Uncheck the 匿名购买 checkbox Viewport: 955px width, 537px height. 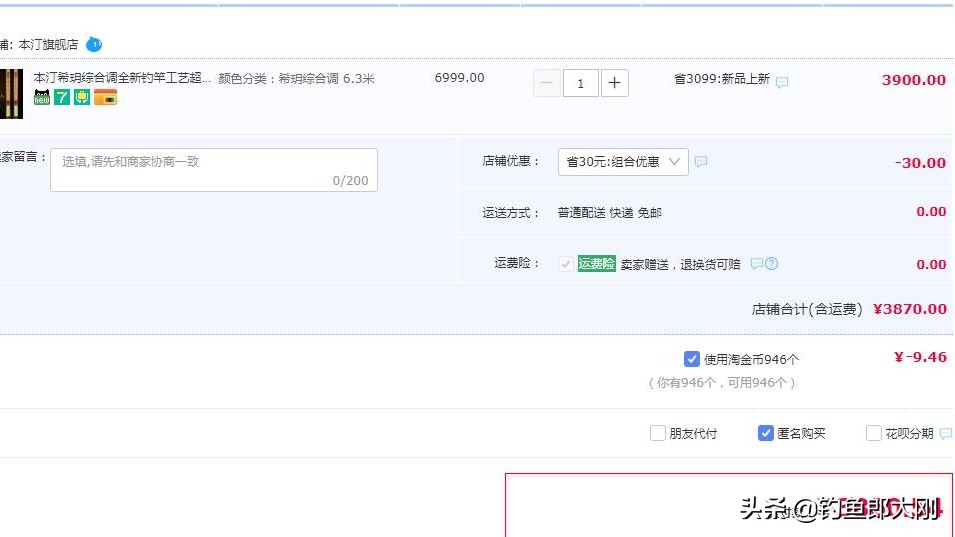click(766, 433)
